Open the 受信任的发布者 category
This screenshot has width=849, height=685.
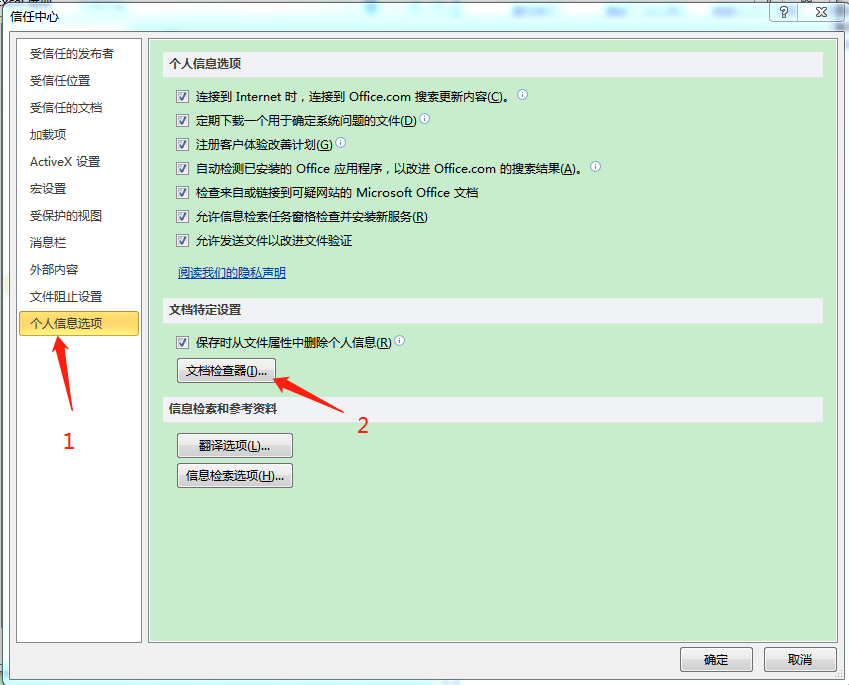(x=71, y=54)
